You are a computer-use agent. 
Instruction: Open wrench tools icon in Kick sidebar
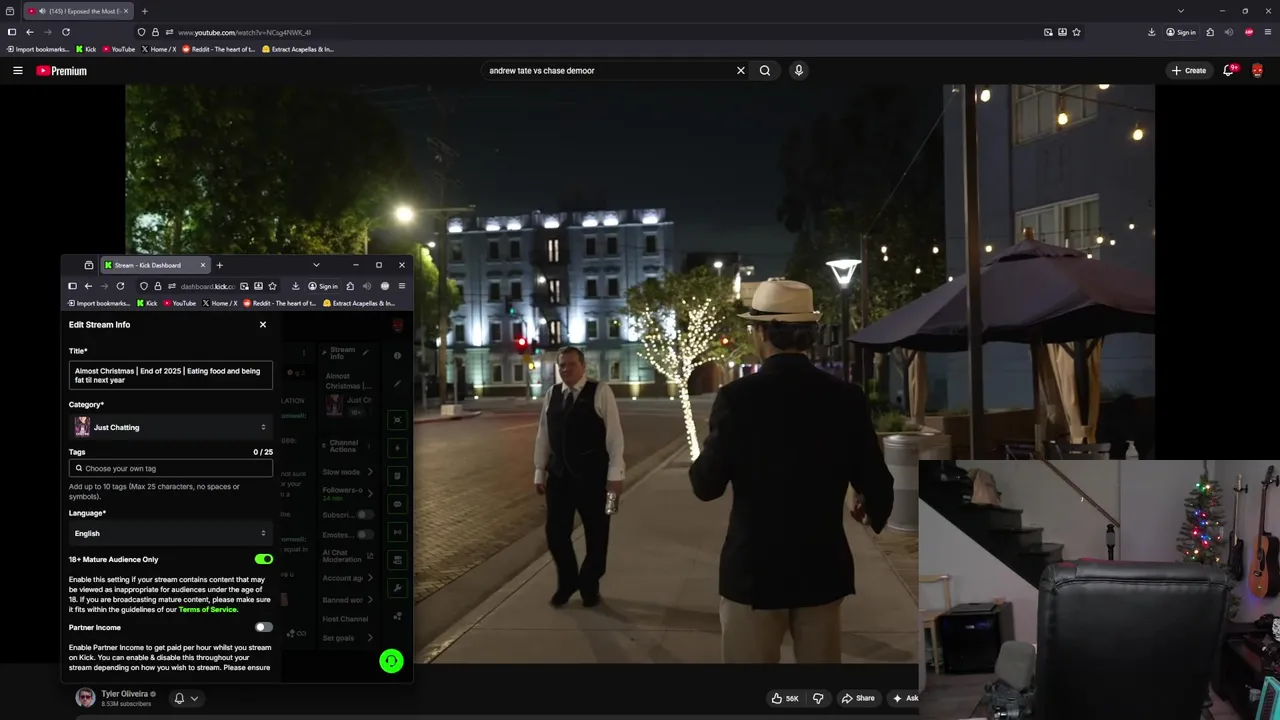(x=397, y=588)
